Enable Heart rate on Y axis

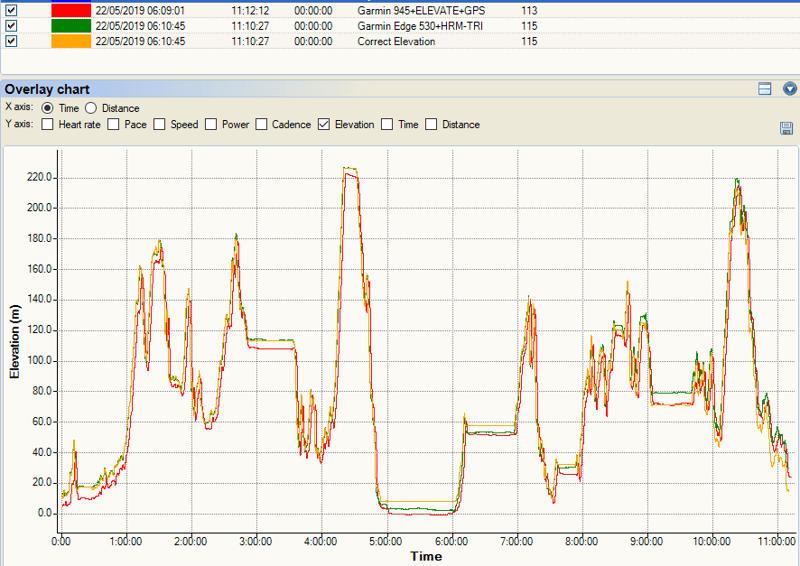(x=47, y=125)
